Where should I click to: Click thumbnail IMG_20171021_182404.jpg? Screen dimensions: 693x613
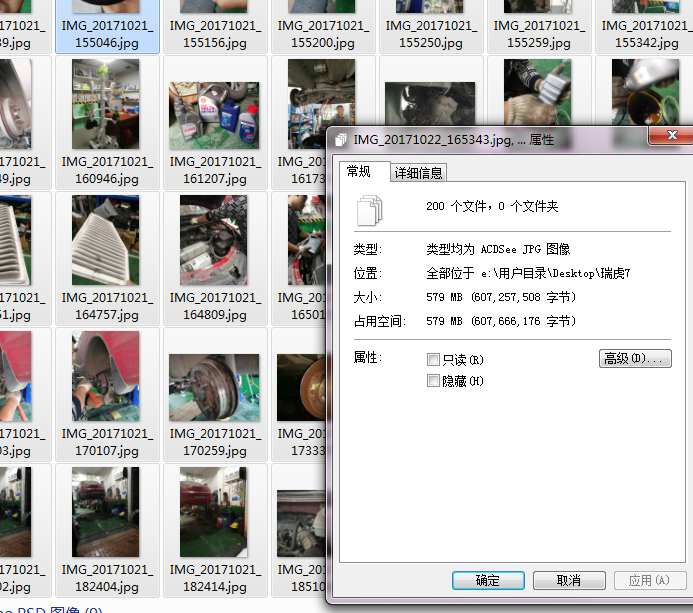106,512
